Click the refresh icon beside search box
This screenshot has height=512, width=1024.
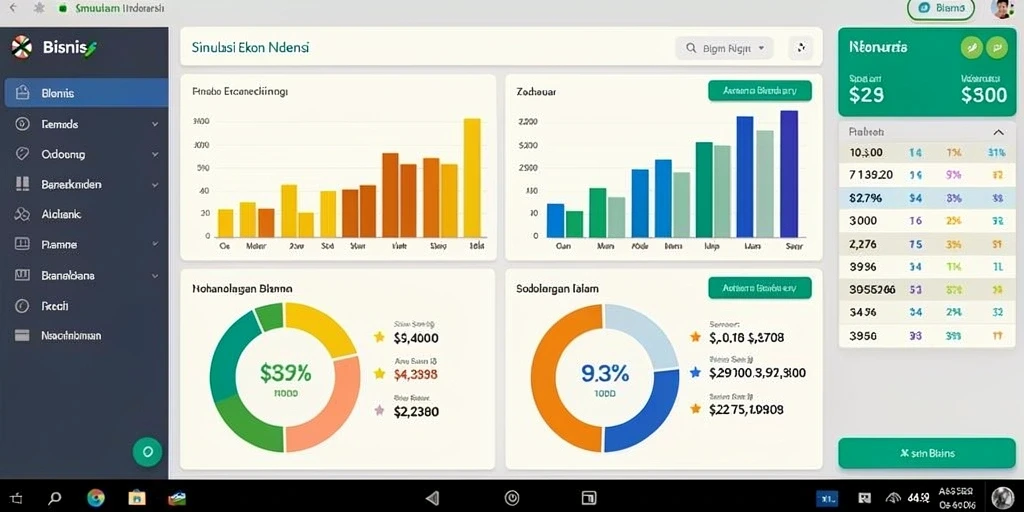[801, 48]
